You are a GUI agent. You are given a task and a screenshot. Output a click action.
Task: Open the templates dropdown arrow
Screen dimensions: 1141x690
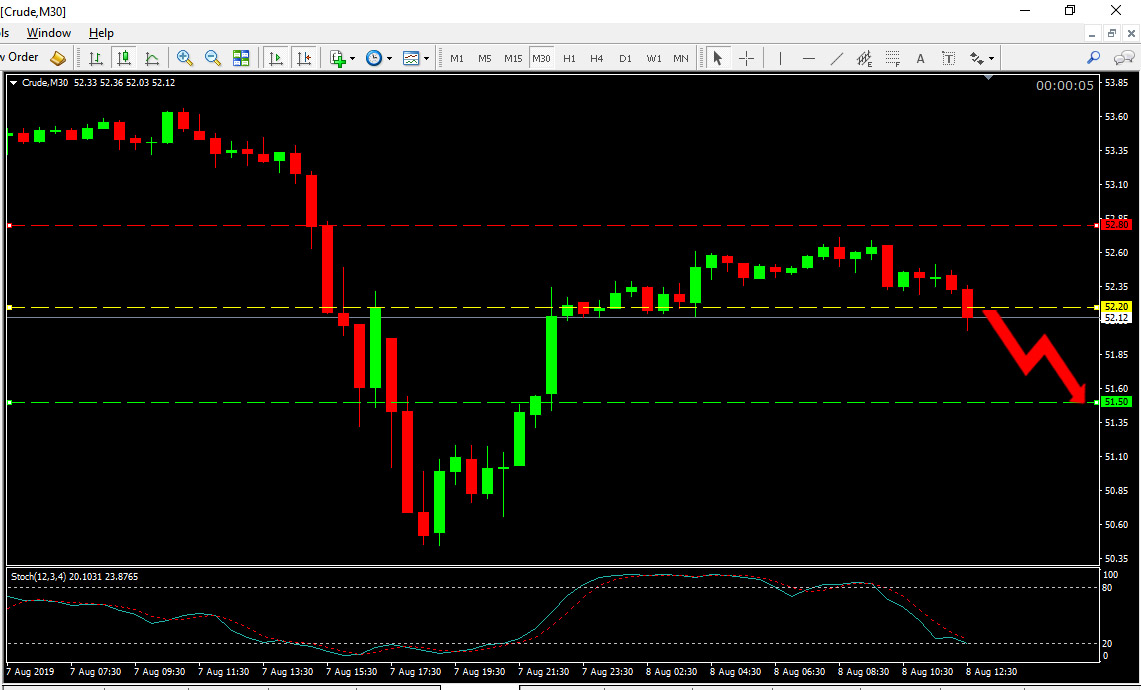pos(426,59)
